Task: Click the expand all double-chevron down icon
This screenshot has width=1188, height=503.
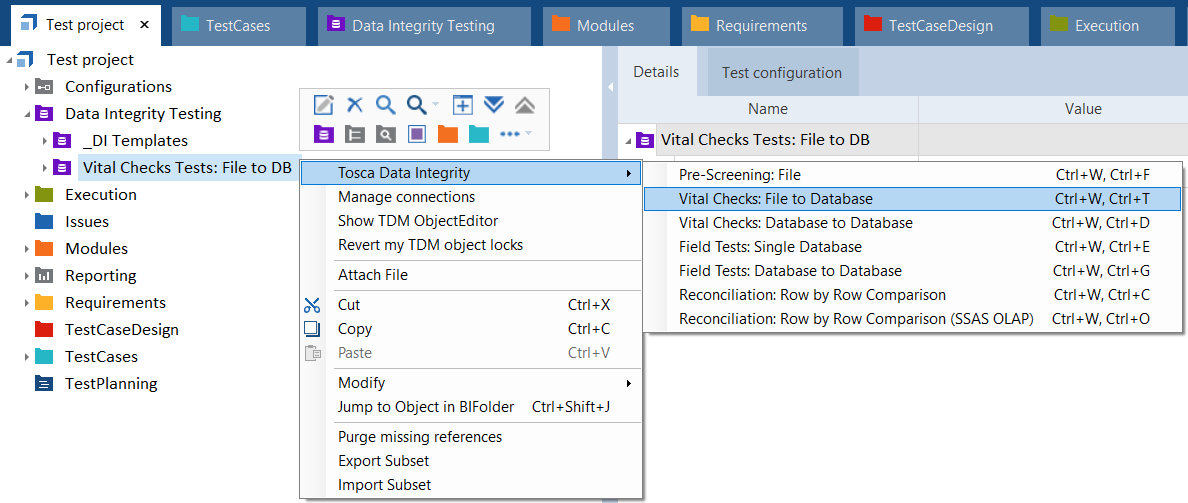Action: coord(493,105)
